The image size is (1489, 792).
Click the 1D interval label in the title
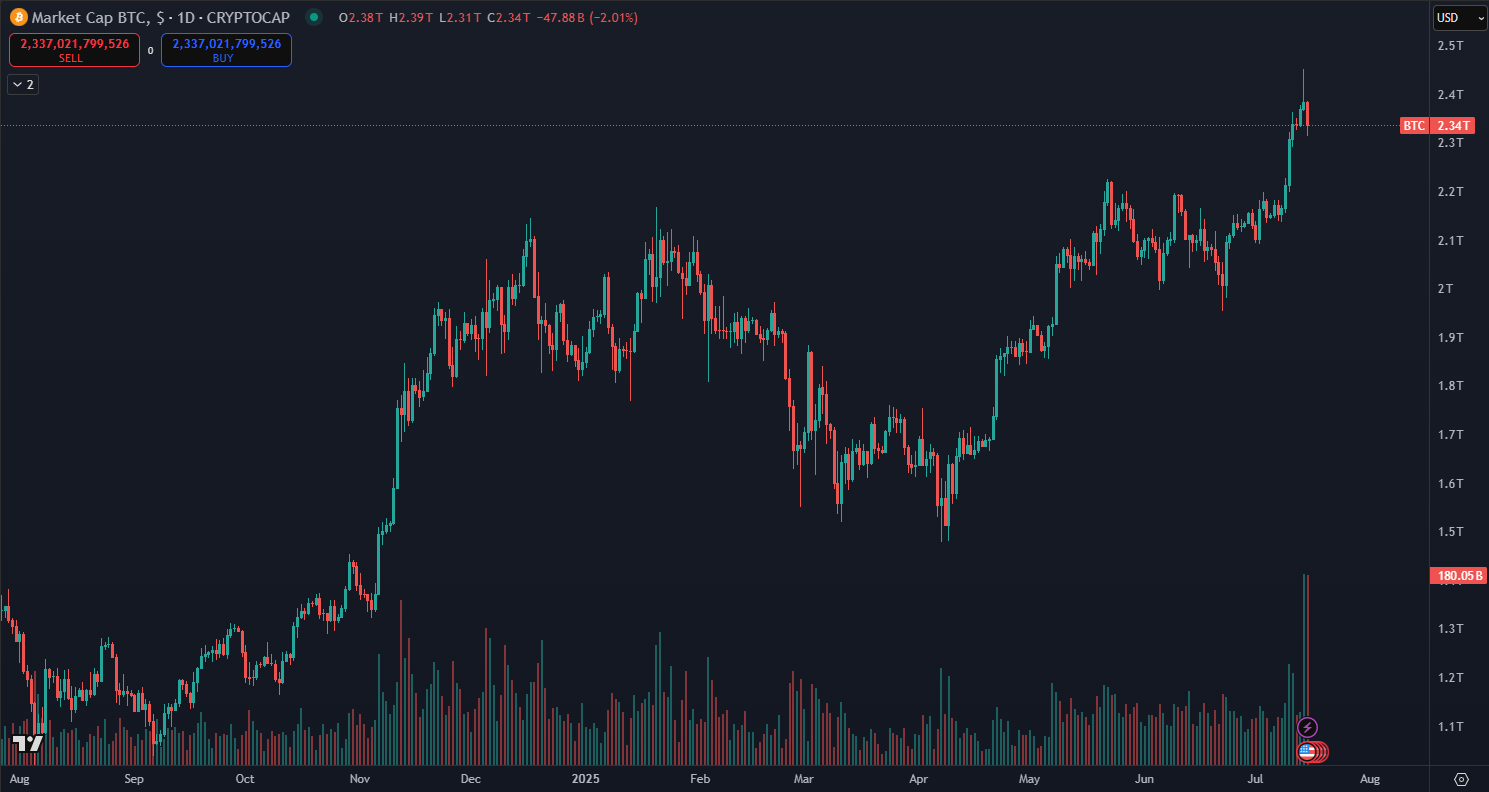click(x=184, y=17)
